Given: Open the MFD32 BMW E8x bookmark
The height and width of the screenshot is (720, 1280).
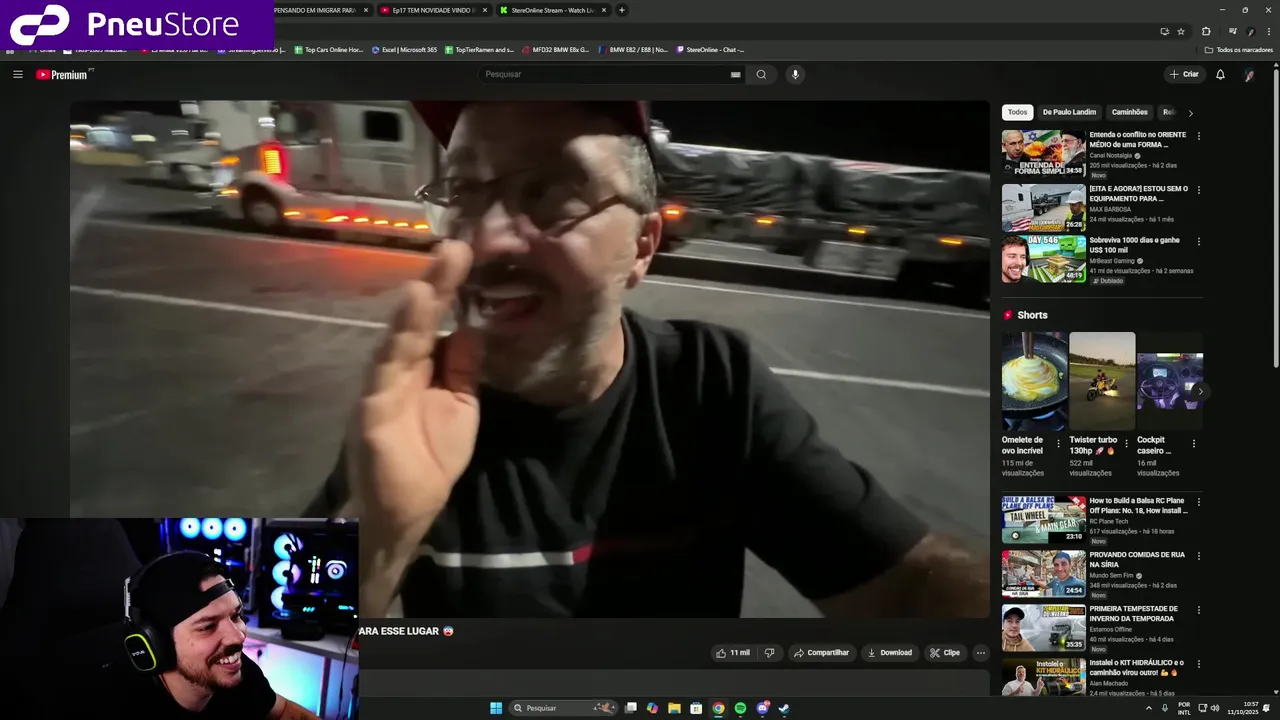Looking at the screenshot, I should (555, 49).
